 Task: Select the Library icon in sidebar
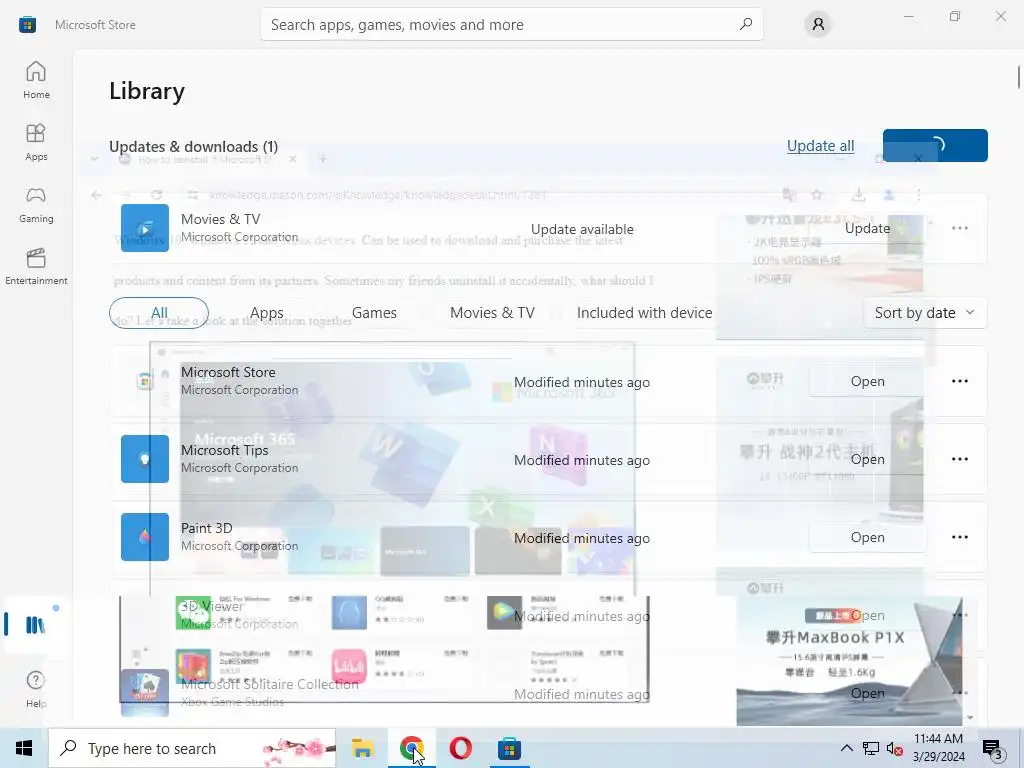pos(36,625)
